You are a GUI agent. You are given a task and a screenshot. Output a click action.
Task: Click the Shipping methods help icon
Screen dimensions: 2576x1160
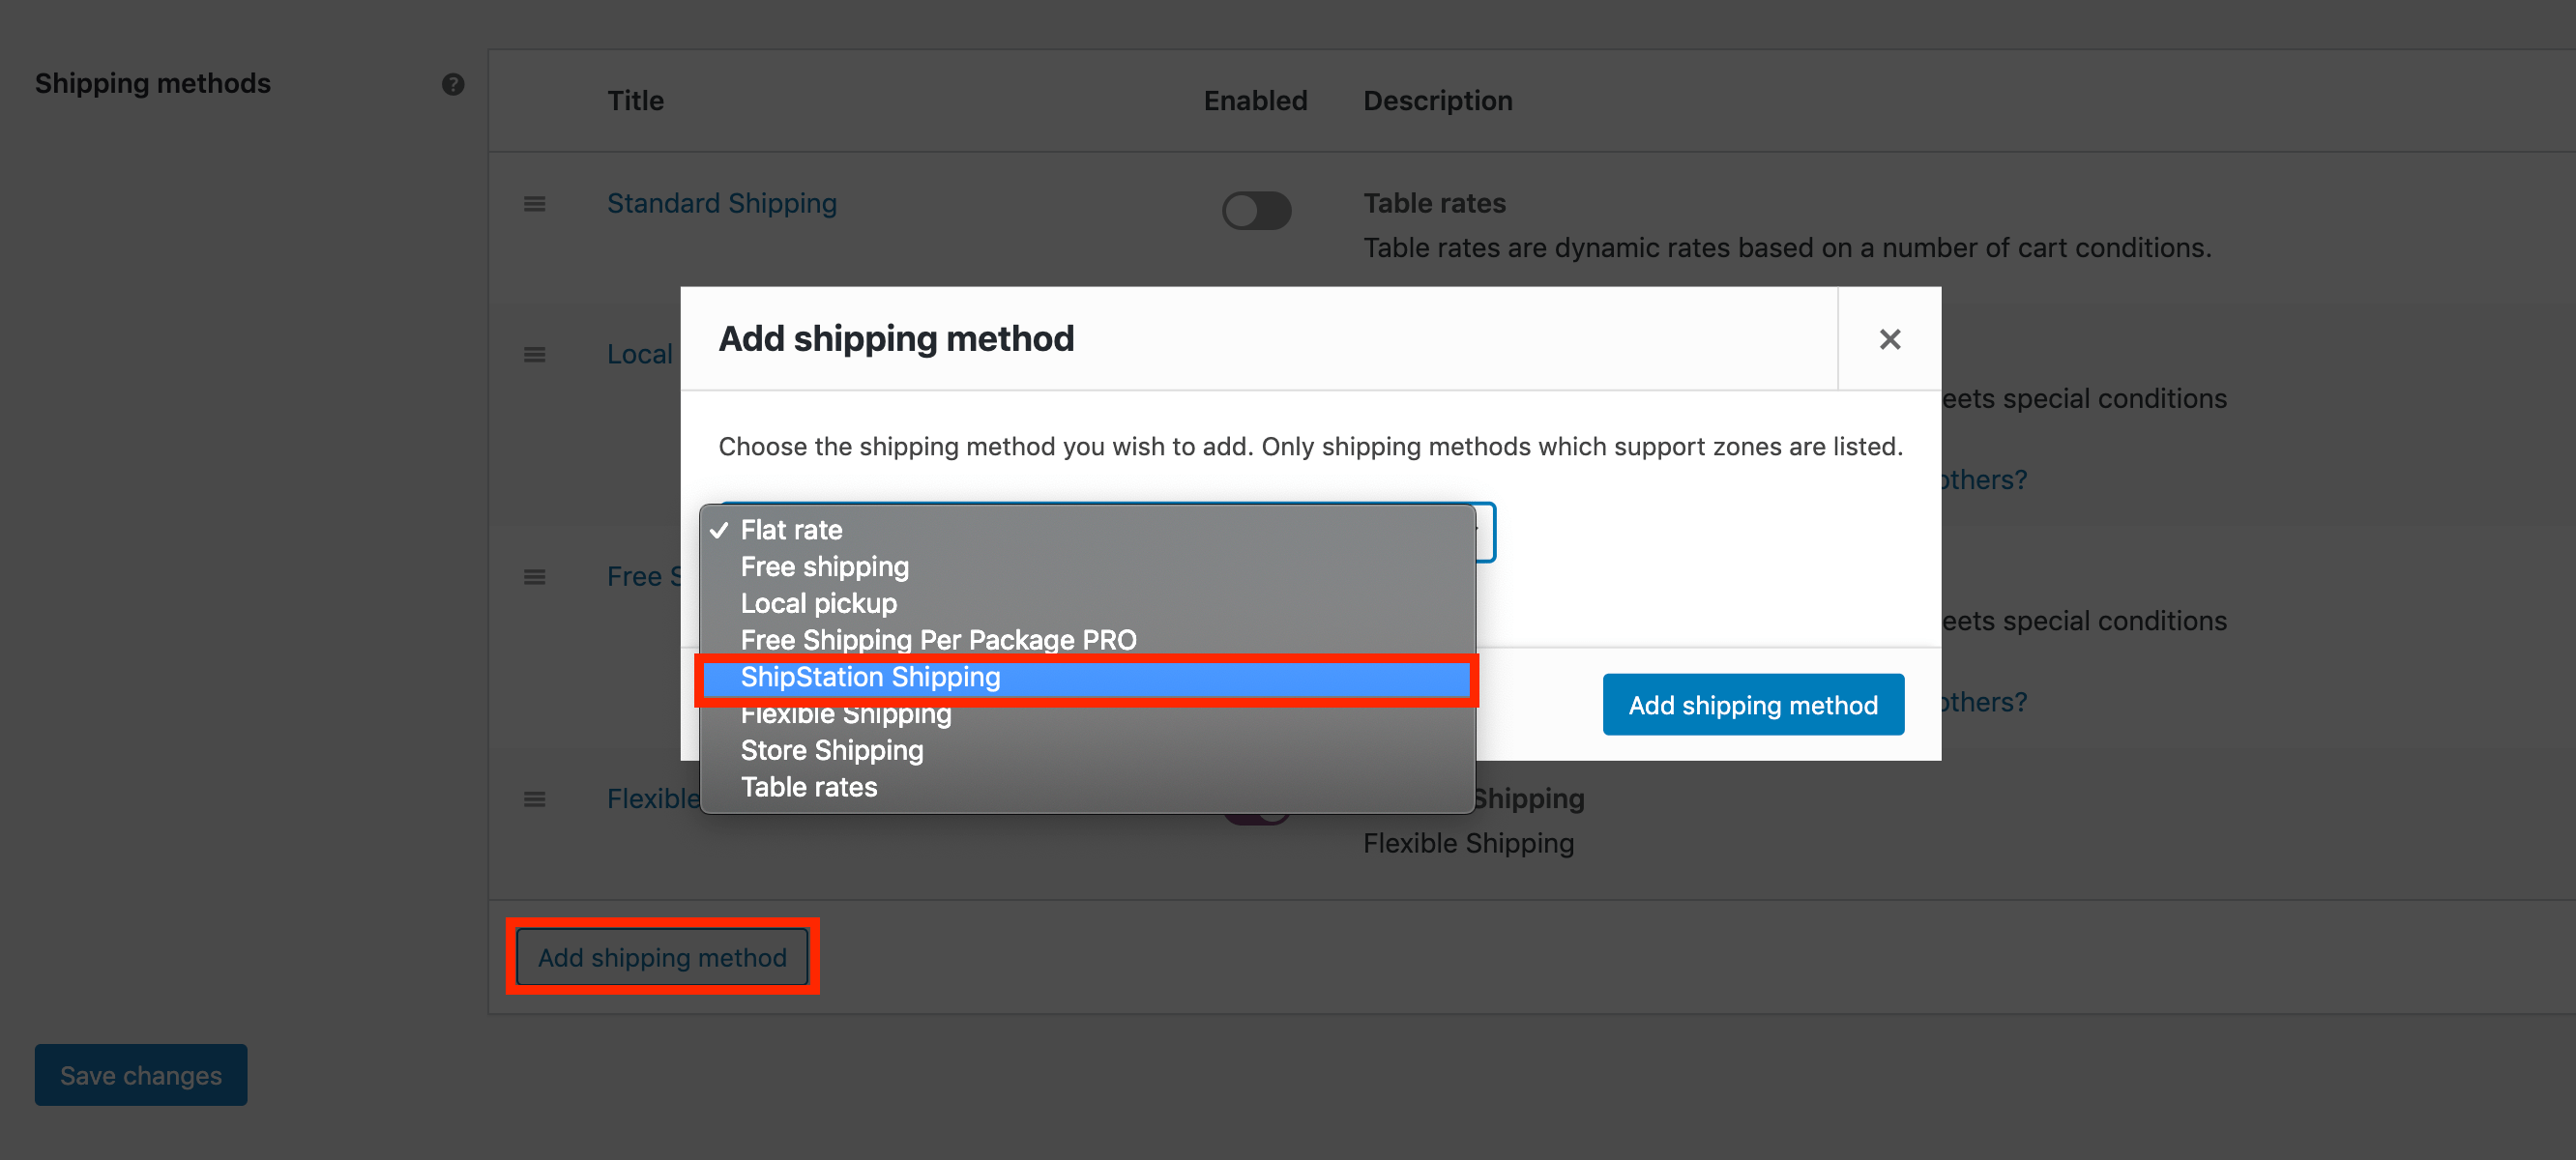[x=453, y=84]
